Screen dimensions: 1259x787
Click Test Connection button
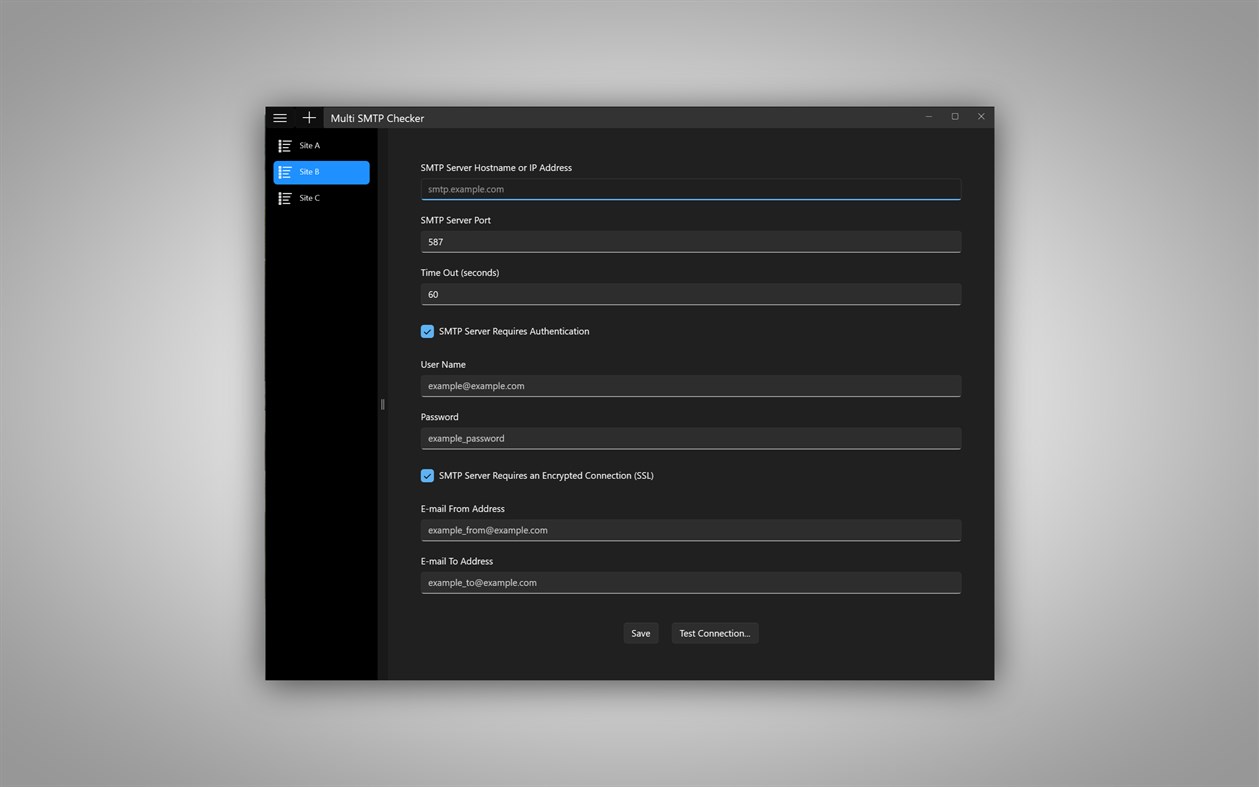coord(714,632)
